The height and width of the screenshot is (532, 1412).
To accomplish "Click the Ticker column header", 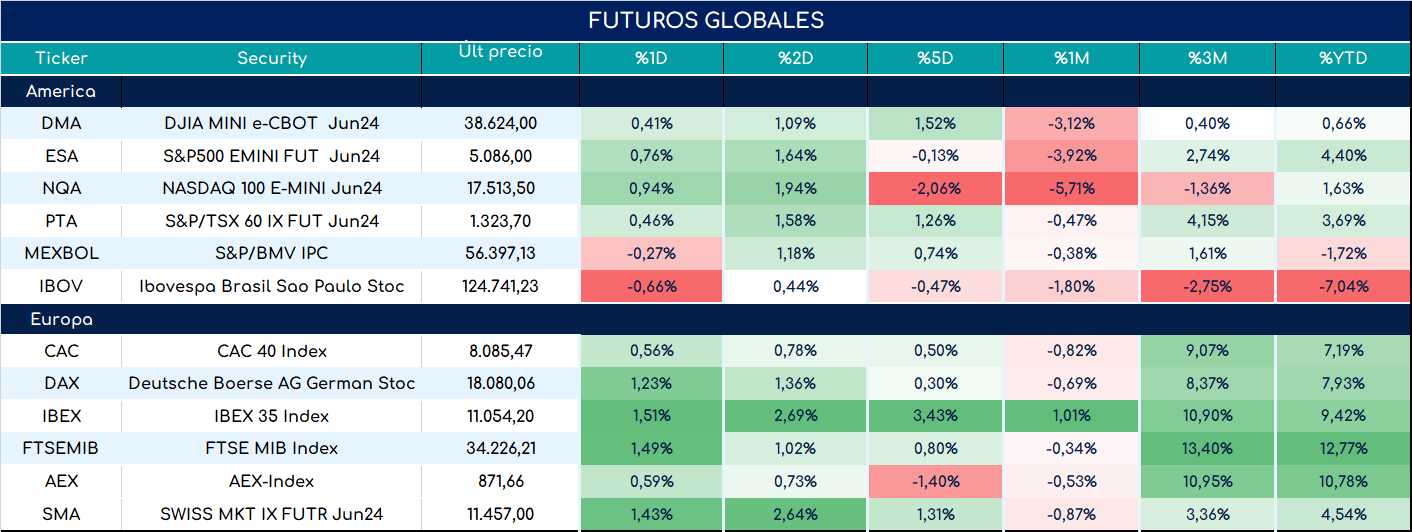I will [61, 58].
